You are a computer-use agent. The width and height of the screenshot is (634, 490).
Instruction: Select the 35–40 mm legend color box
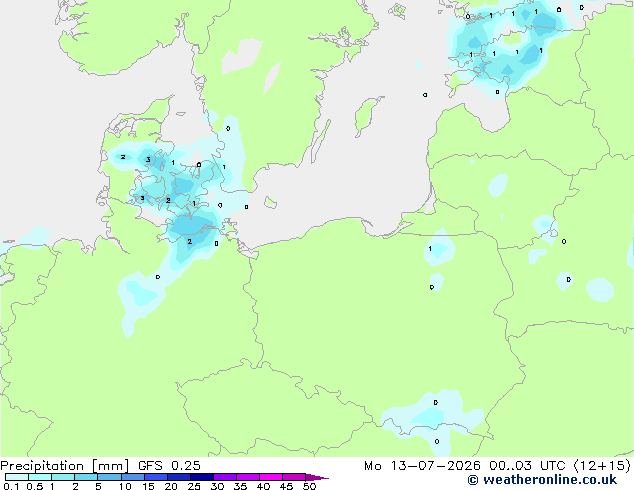247,477
